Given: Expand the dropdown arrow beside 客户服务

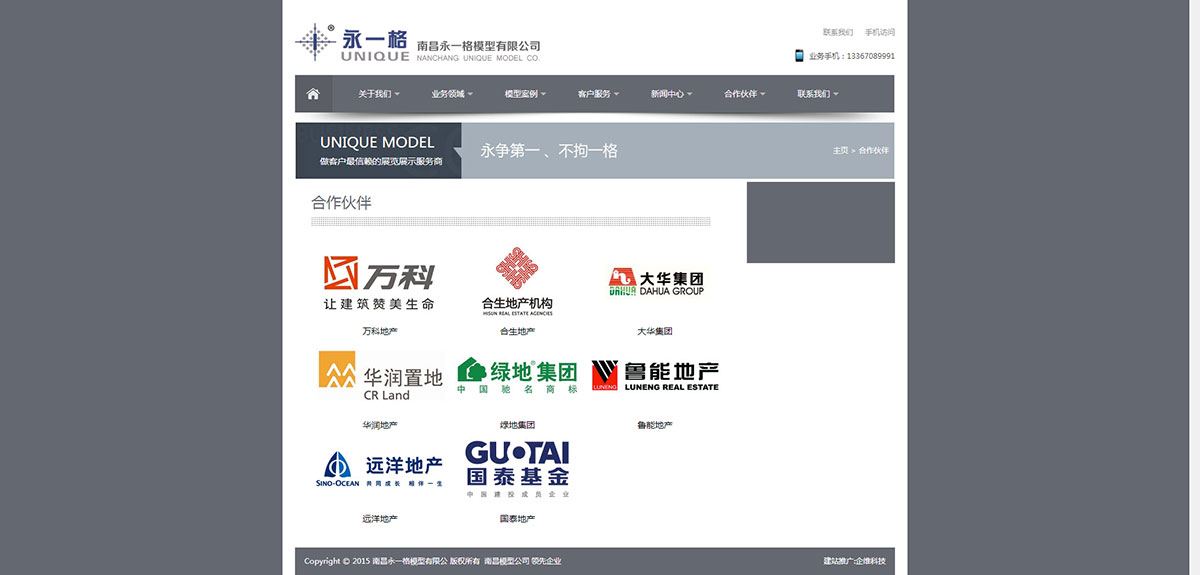Looking at the screenshot, I should pyautogui.click(x=616, y=95).
